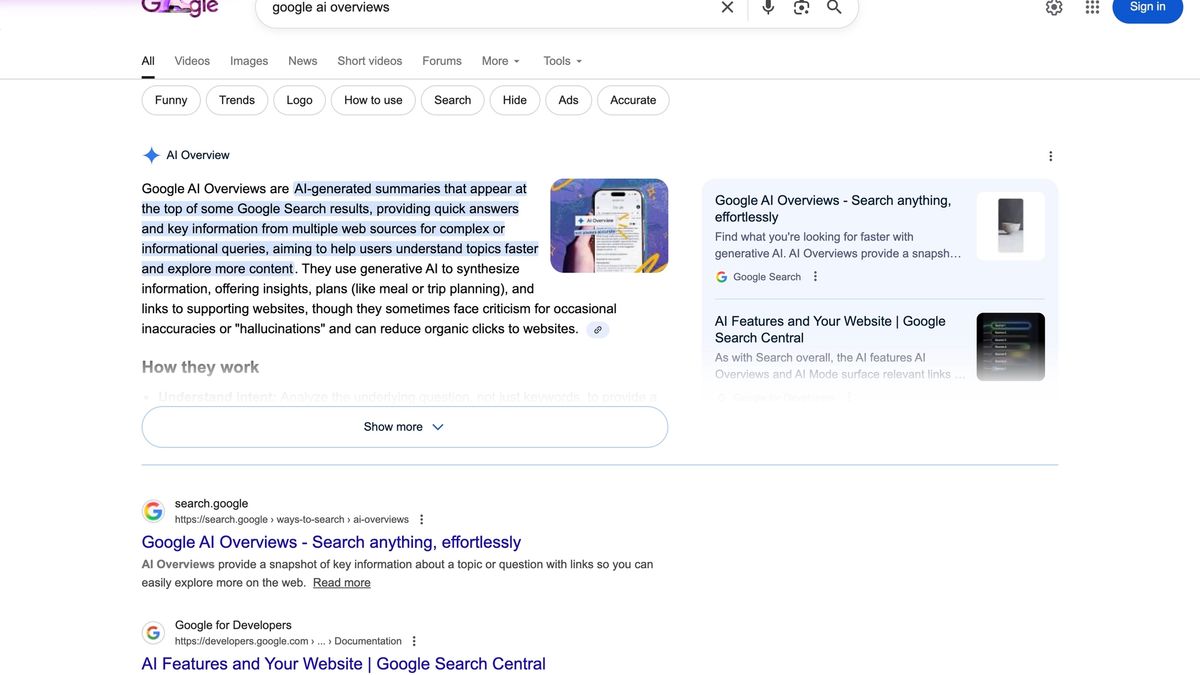Viewport: 1200px width, 675px height.
Task: Open three-dot menu beside search.google result URL
Action: 421,520
